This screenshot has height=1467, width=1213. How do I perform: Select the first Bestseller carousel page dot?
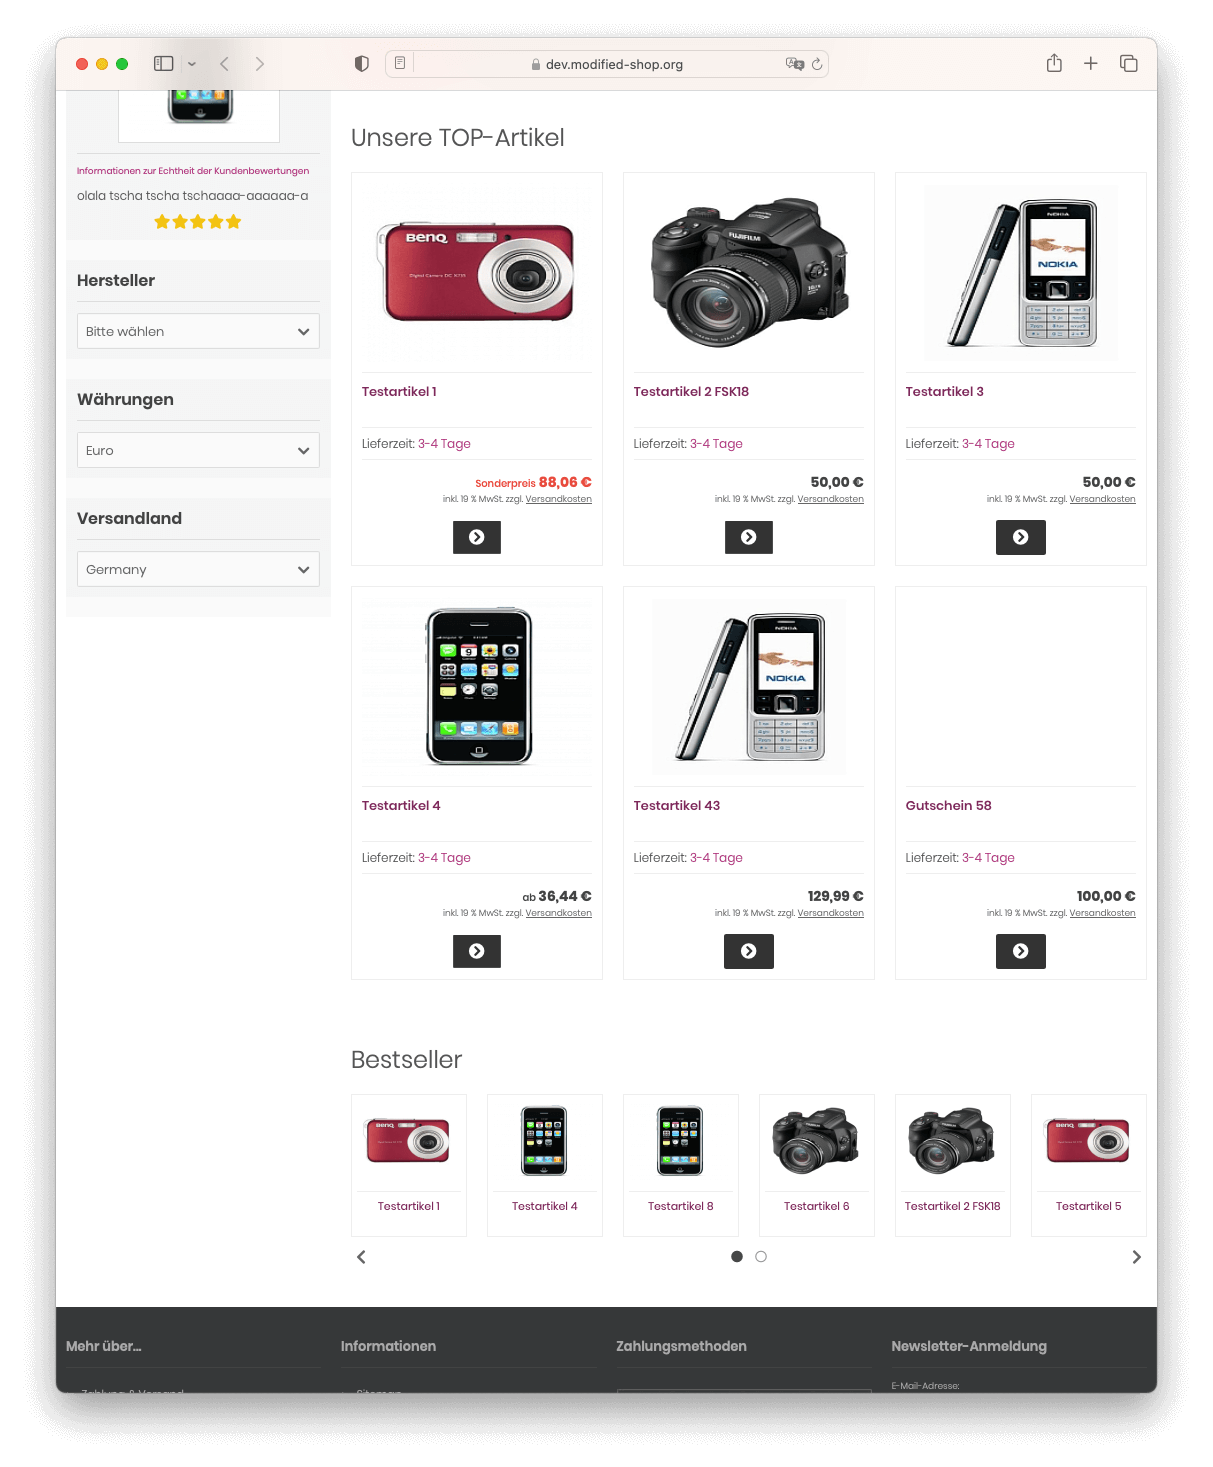coord(737,1257)
